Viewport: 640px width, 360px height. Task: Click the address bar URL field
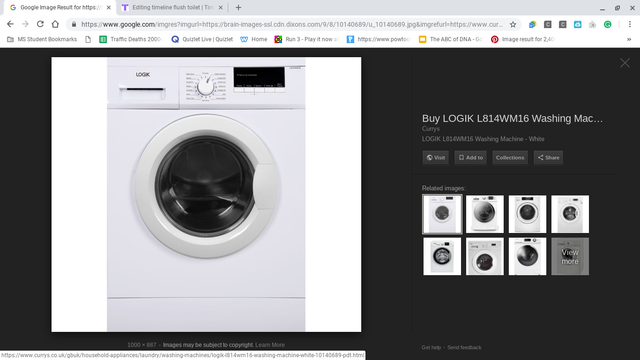click(x=292, y=24)
